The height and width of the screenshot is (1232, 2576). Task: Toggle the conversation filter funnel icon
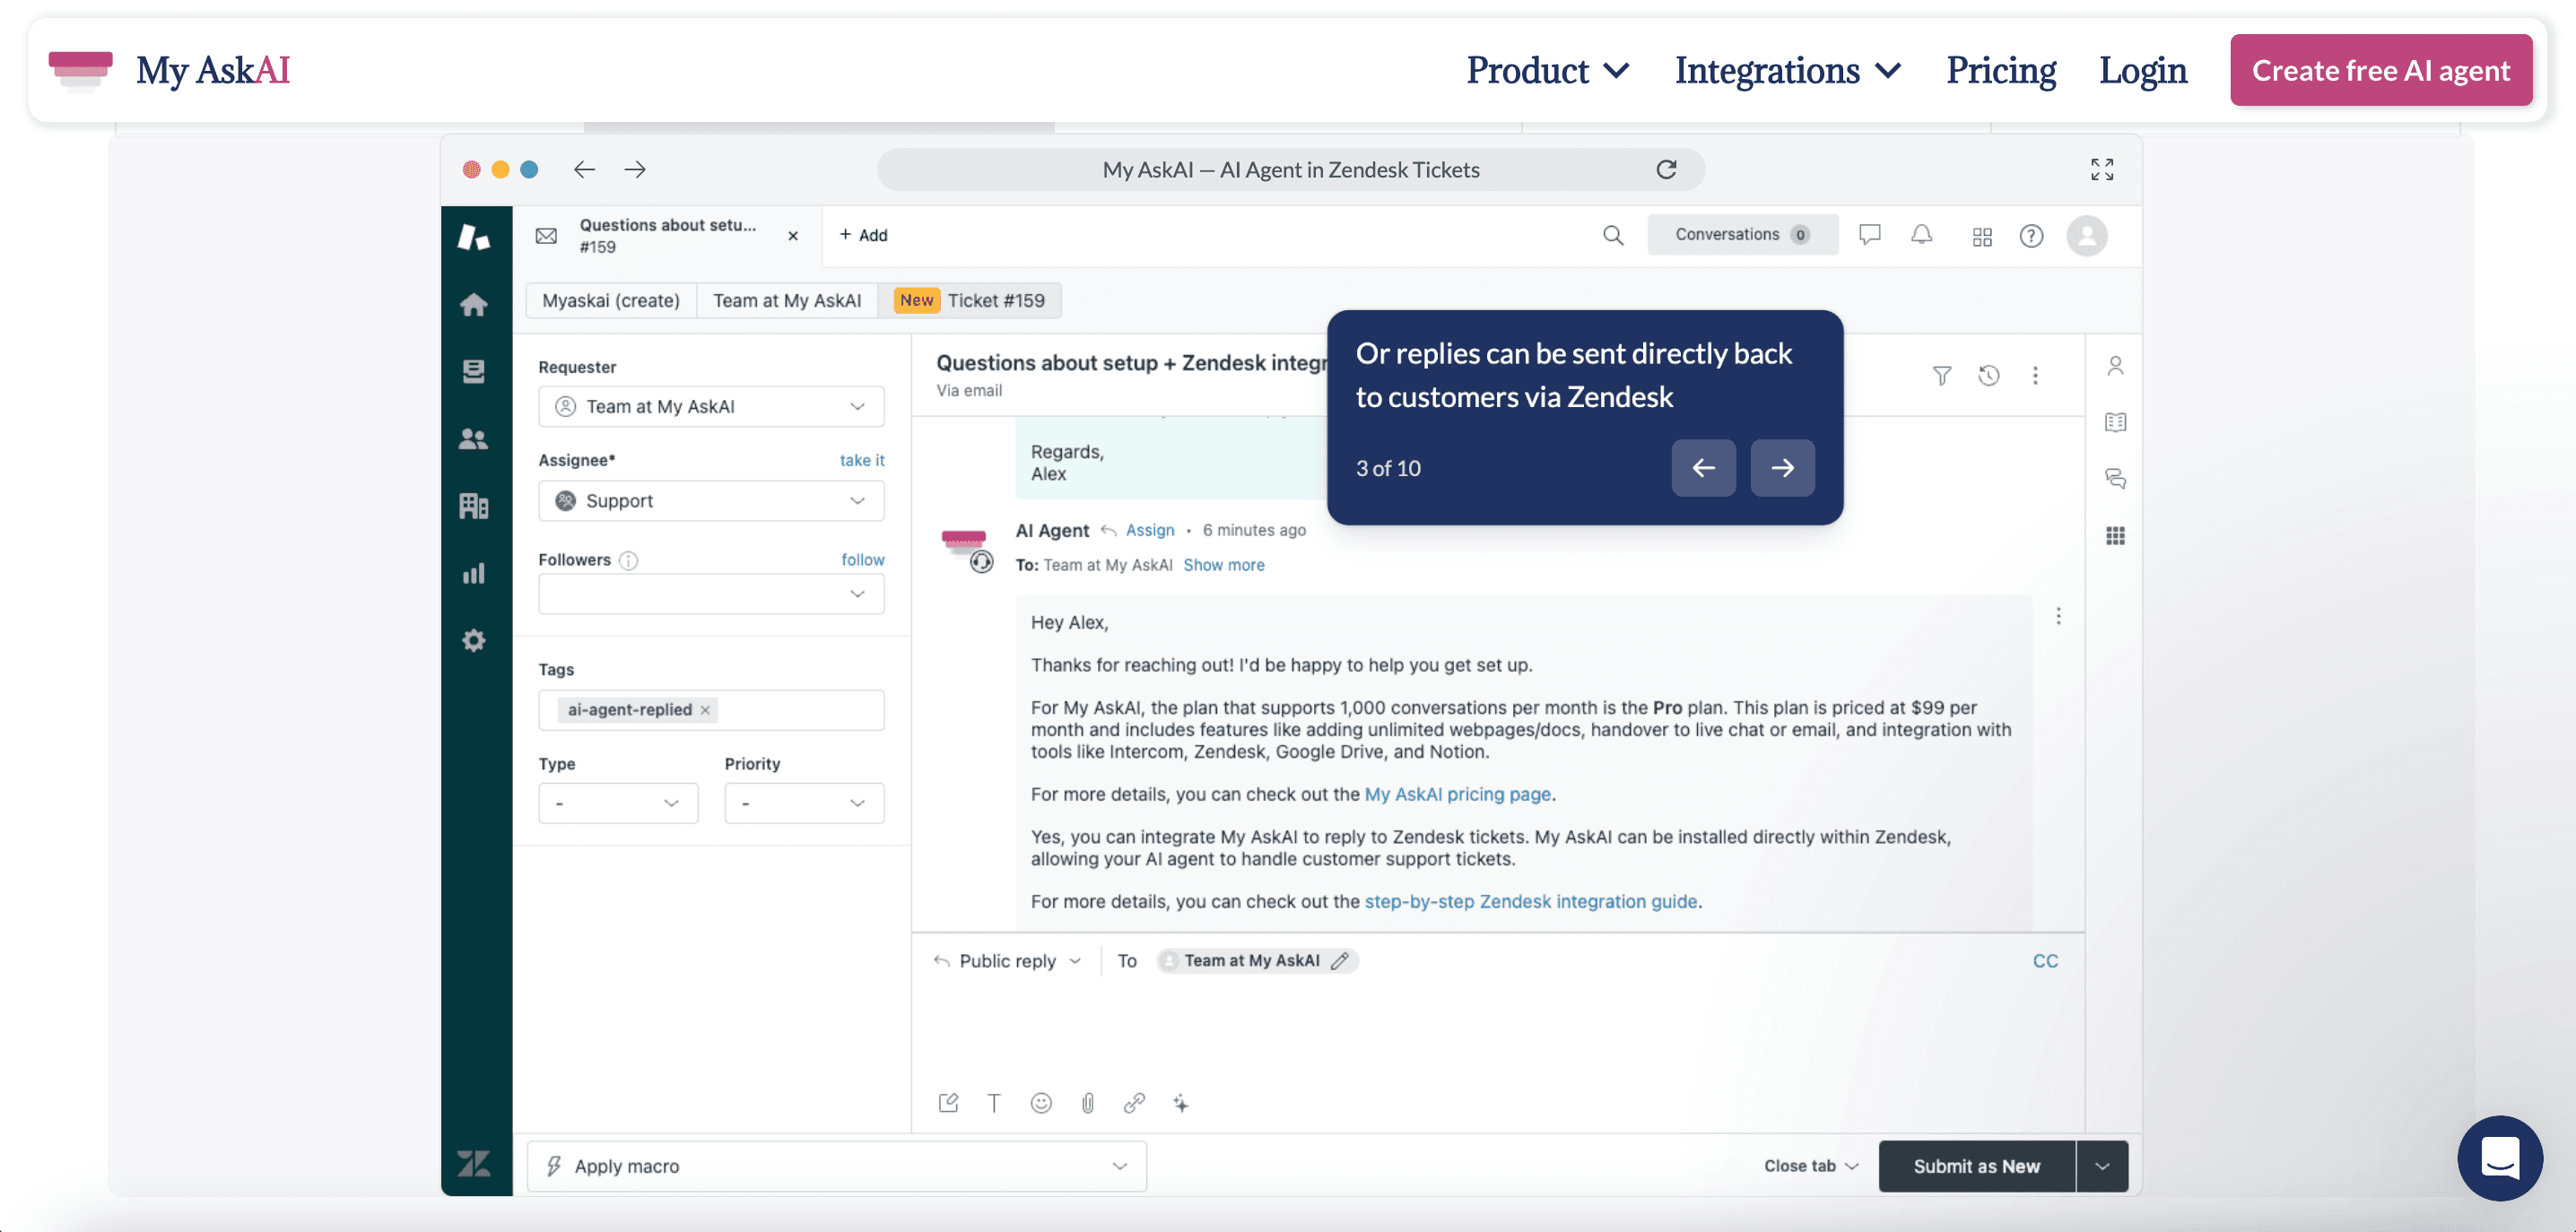[x=1941, y=375]
